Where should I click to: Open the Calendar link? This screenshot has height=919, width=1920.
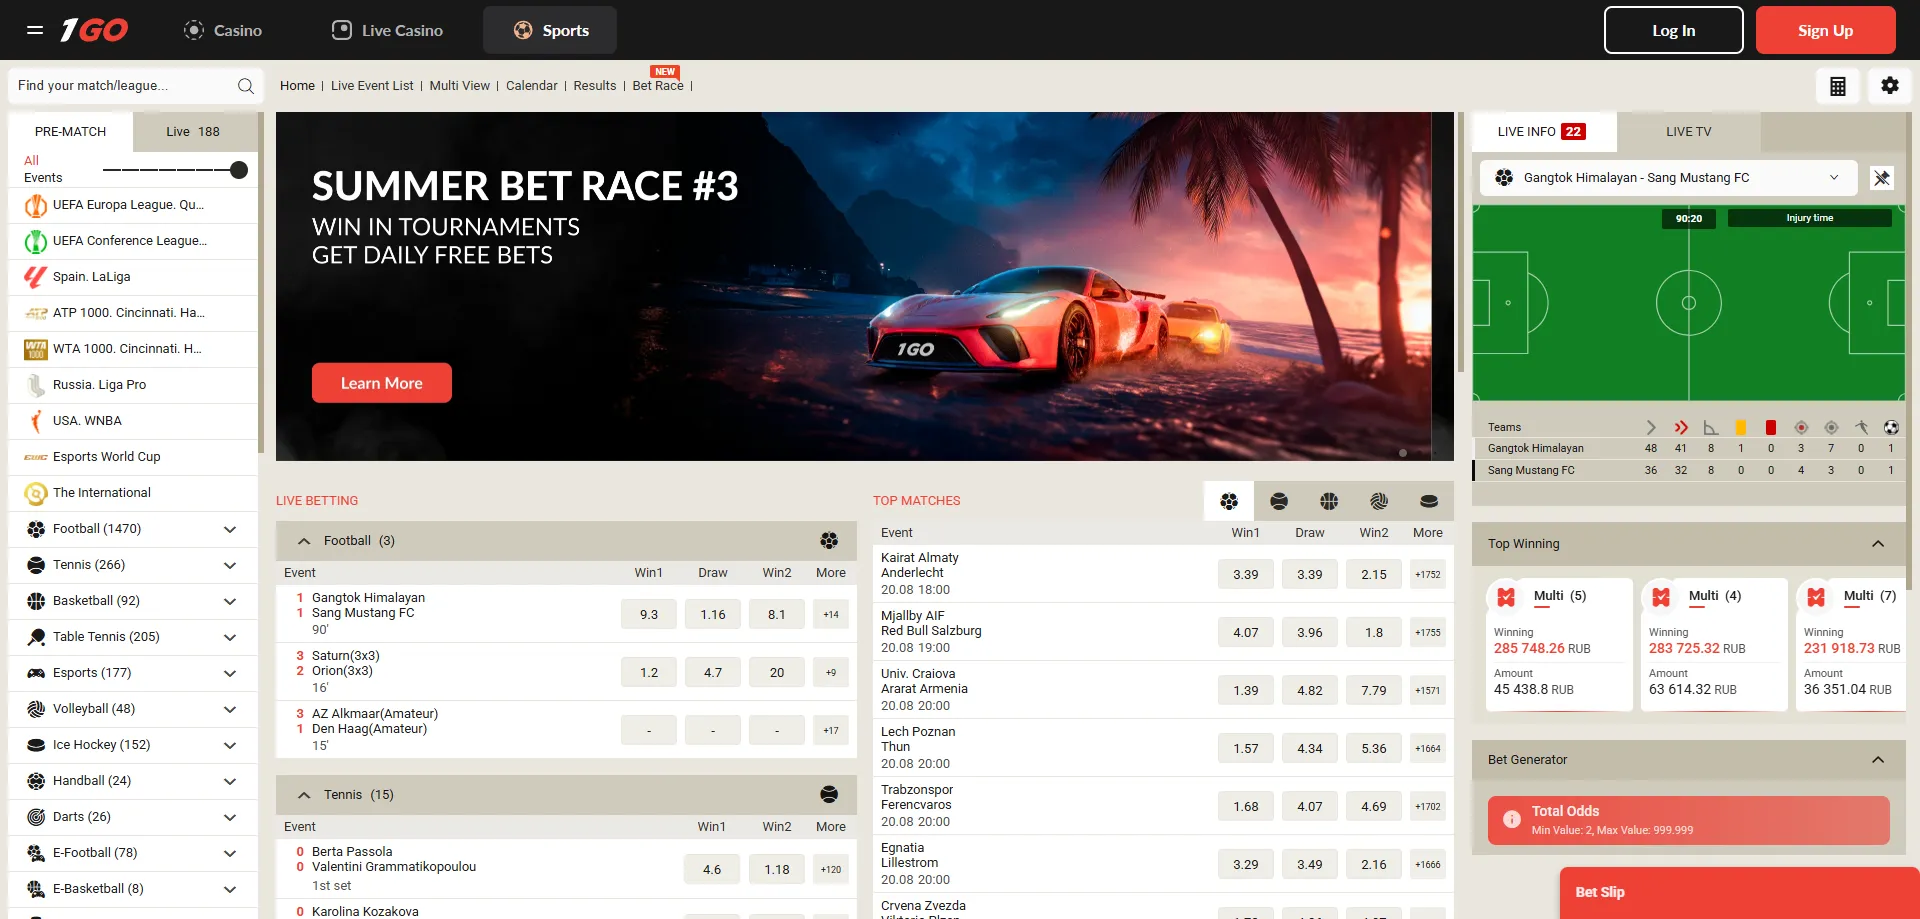[x=532, y=86]
